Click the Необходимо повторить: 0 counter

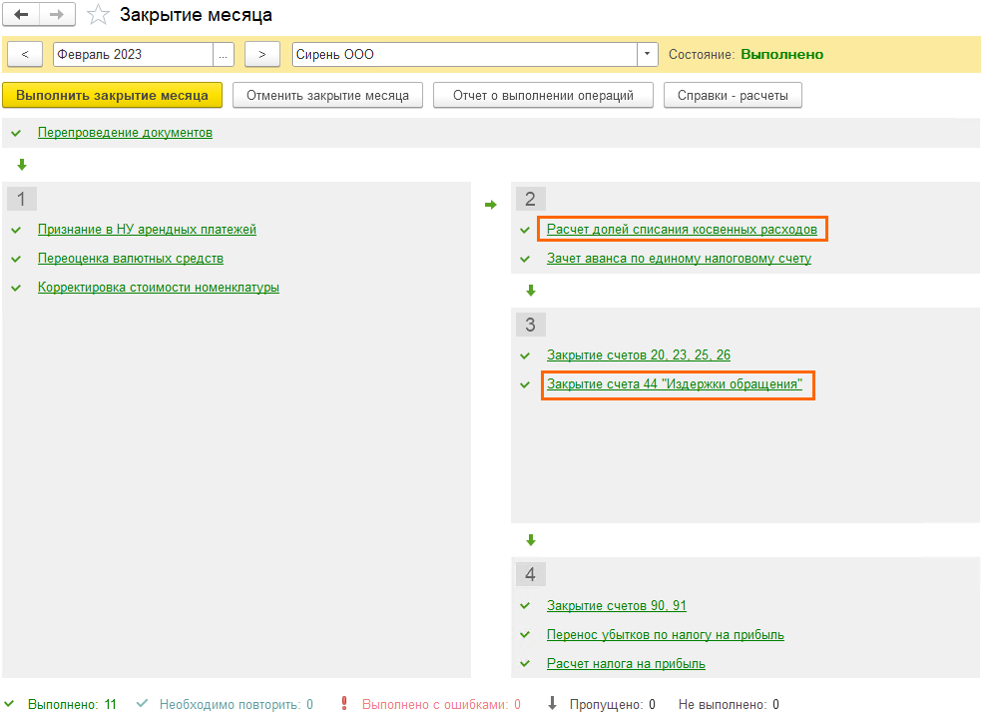tap(236, 705)
